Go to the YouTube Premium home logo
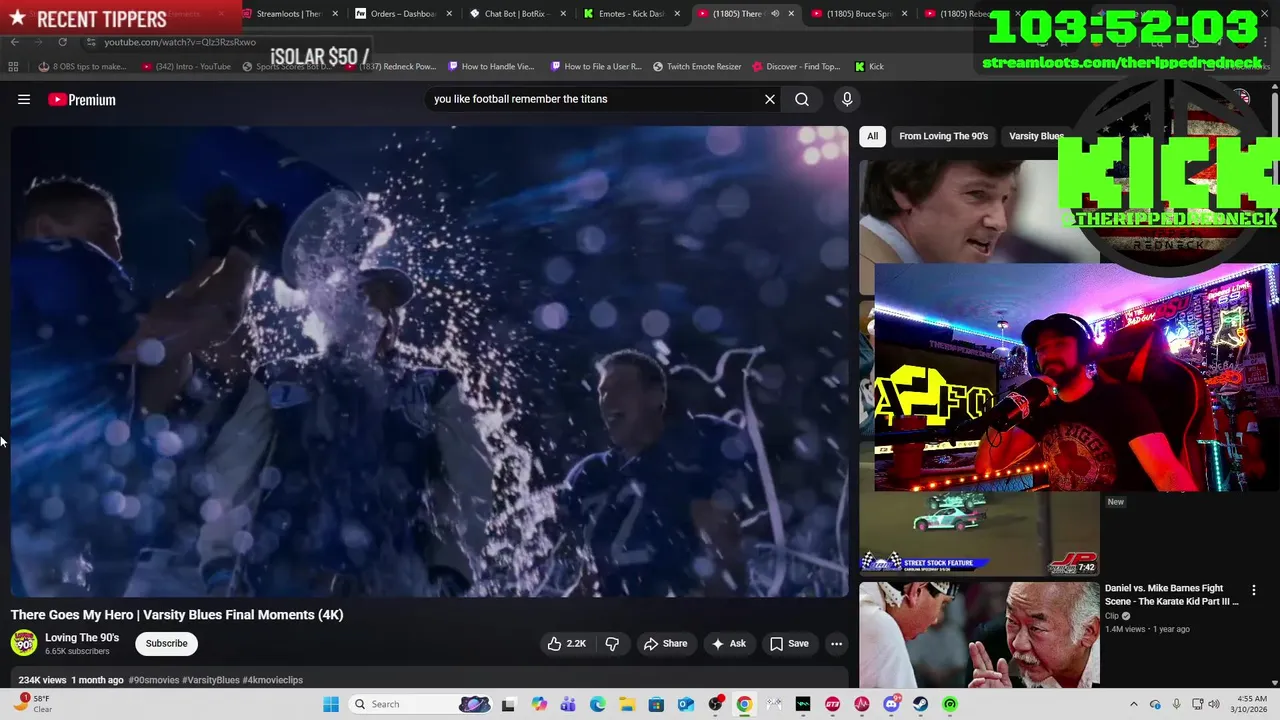Viewport: 1280px width, 720px height. (x=82, y=99)
